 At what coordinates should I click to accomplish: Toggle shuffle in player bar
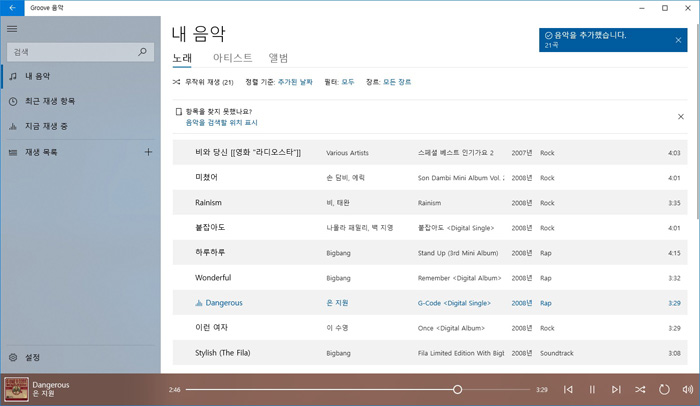click(640, 389)
